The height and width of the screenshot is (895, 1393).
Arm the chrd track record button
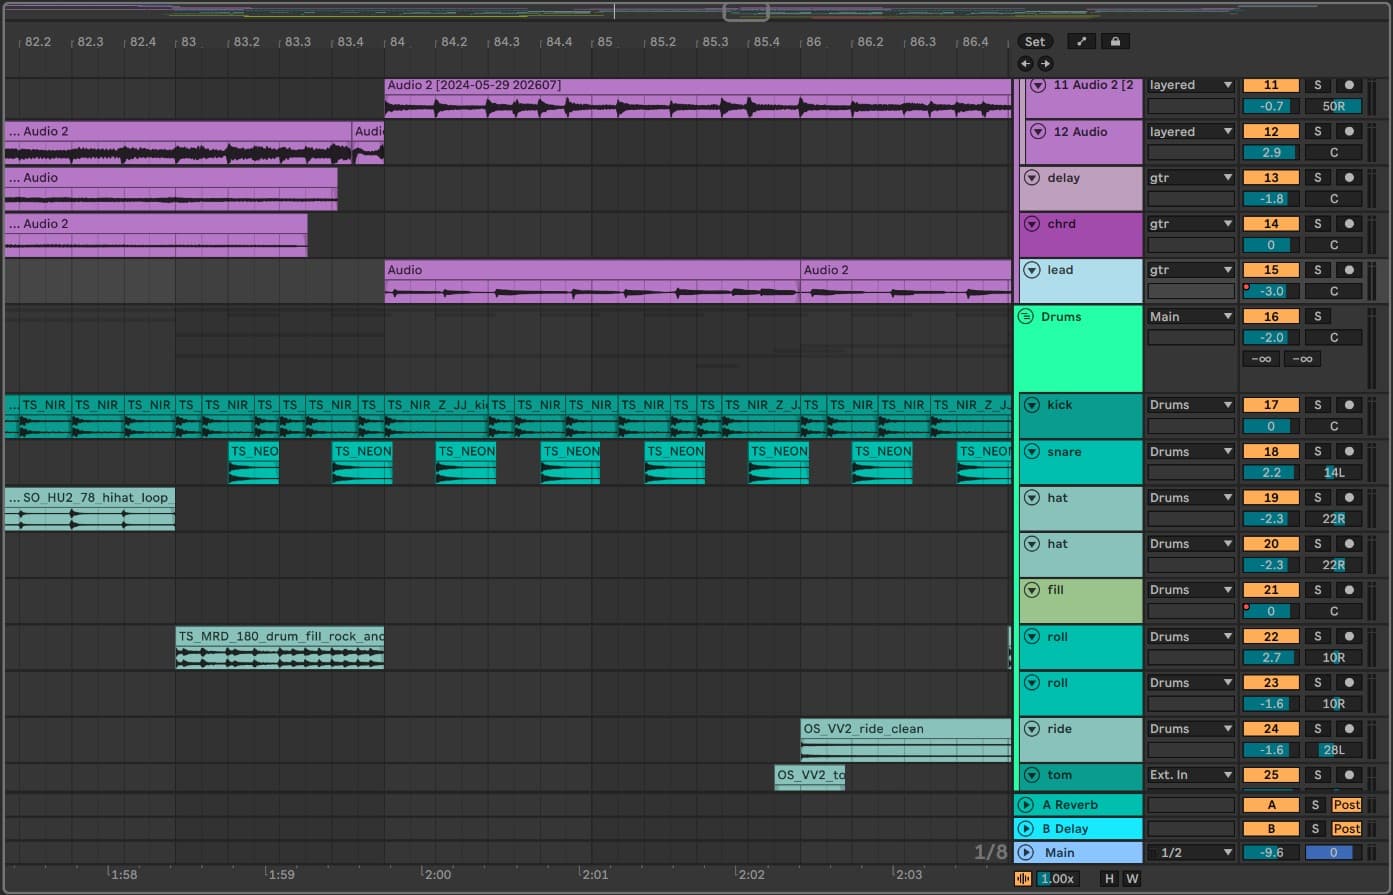coord(1349,223)
